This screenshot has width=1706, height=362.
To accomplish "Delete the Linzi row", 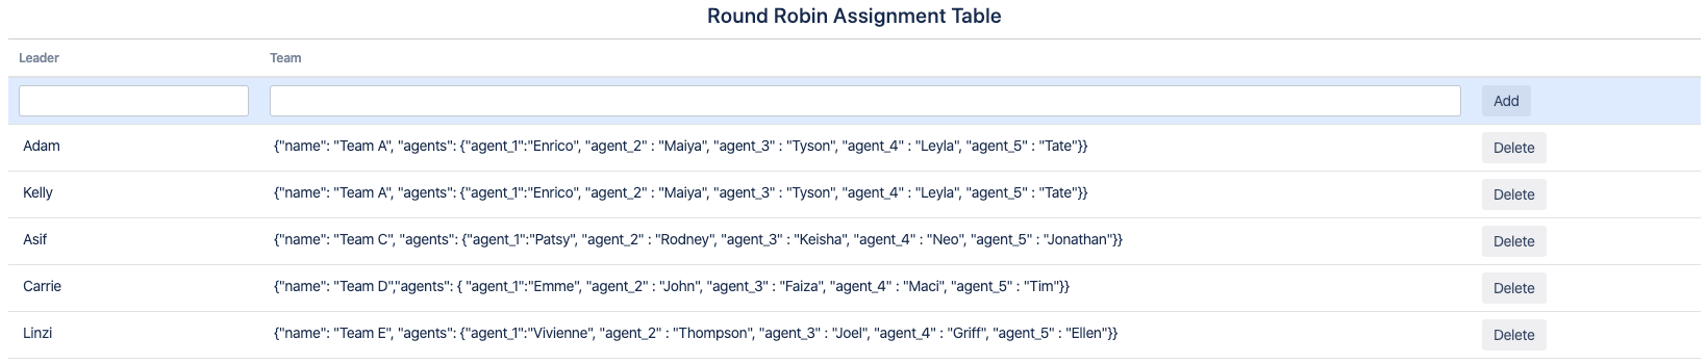I will [1513, 335].
